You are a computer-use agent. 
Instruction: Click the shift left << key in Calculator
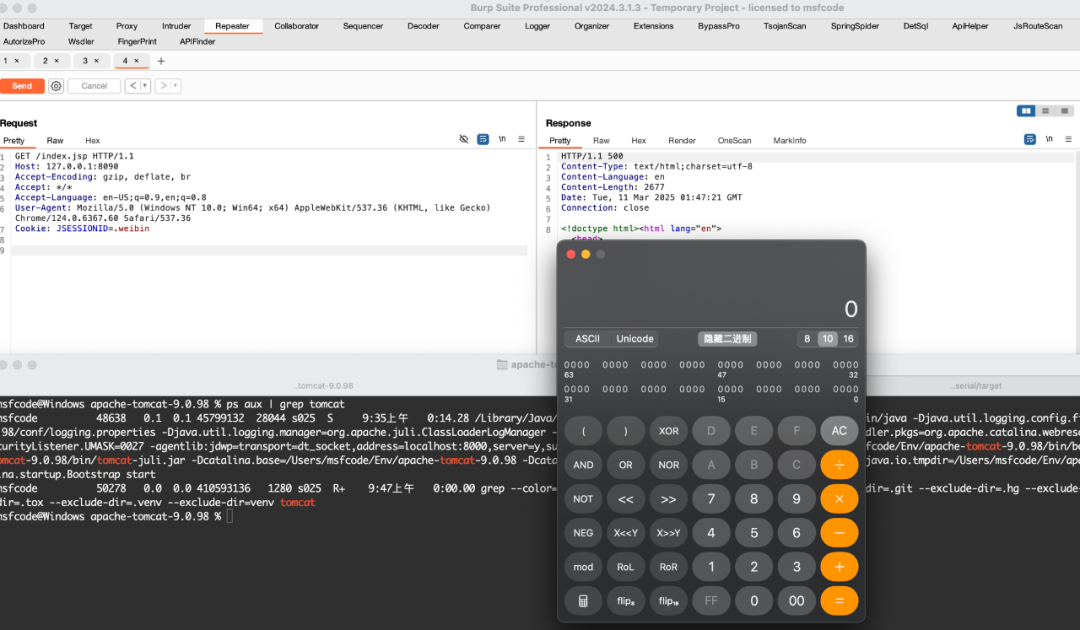[x=625, y=499]
